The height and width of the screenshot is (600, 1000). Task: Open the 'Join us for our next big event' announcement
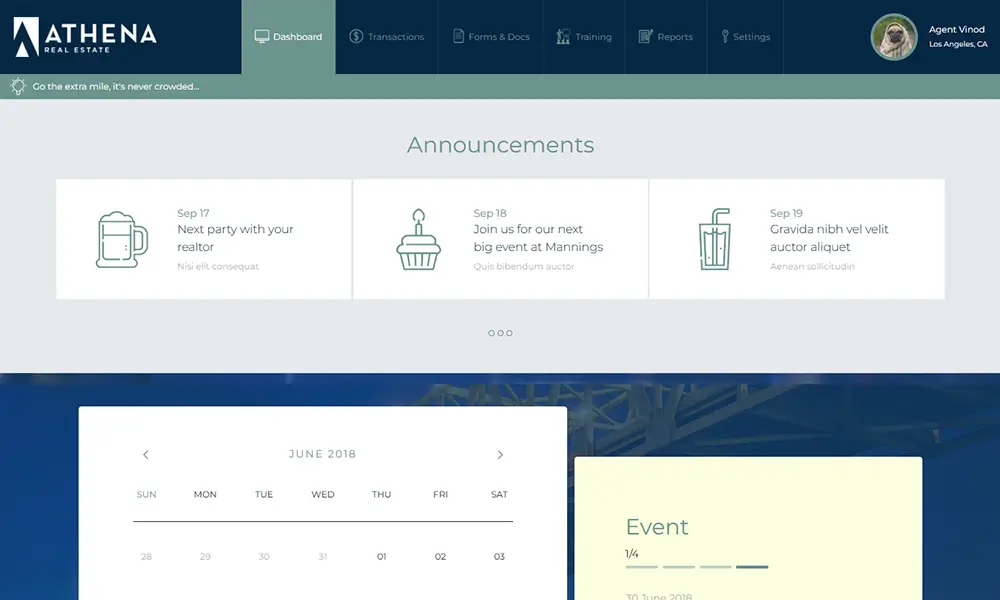point(538,238)
